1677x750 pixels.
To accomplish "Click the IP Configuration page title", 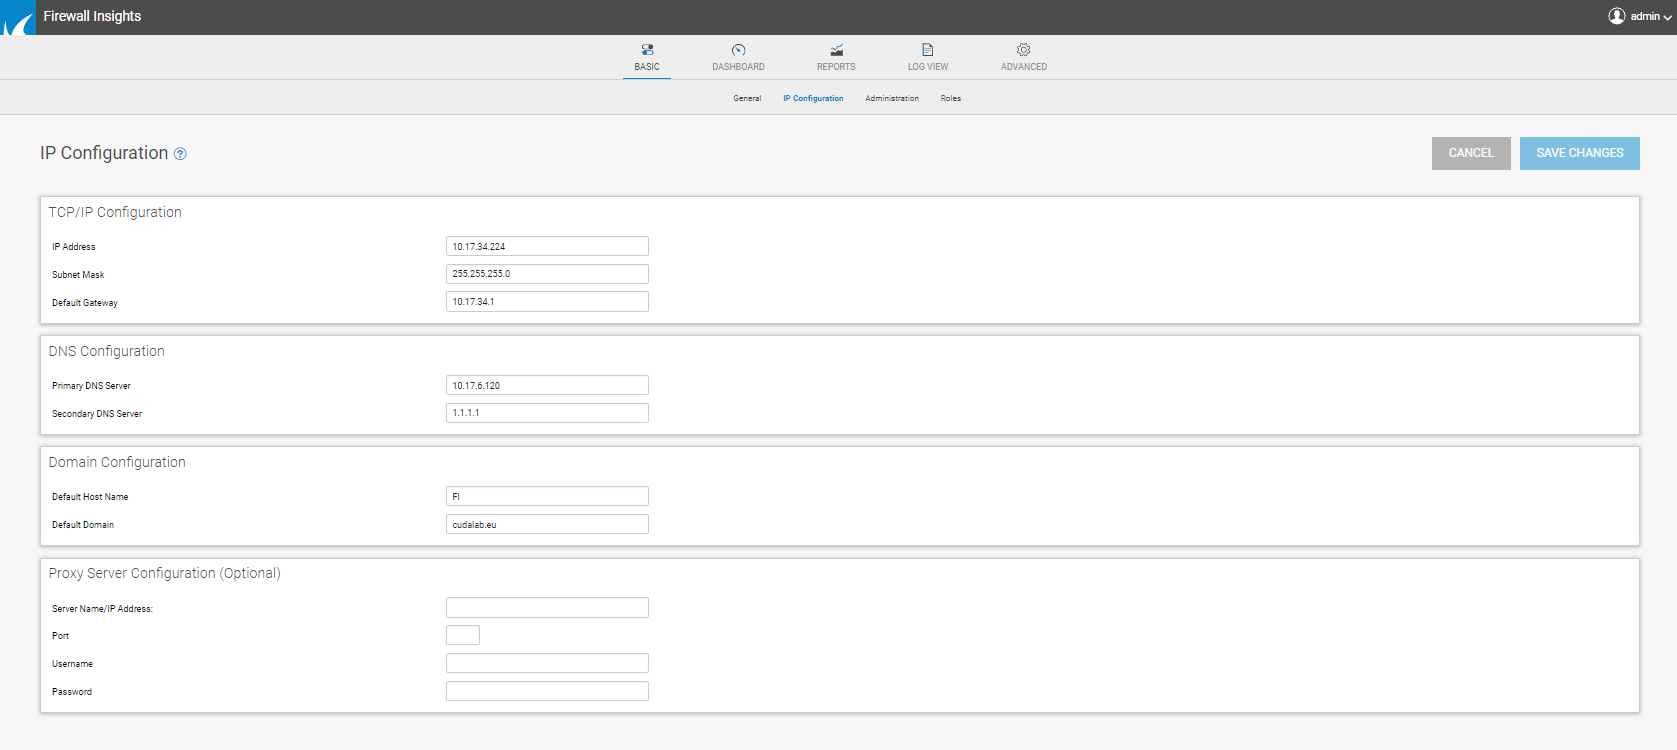I will point(104,153).
